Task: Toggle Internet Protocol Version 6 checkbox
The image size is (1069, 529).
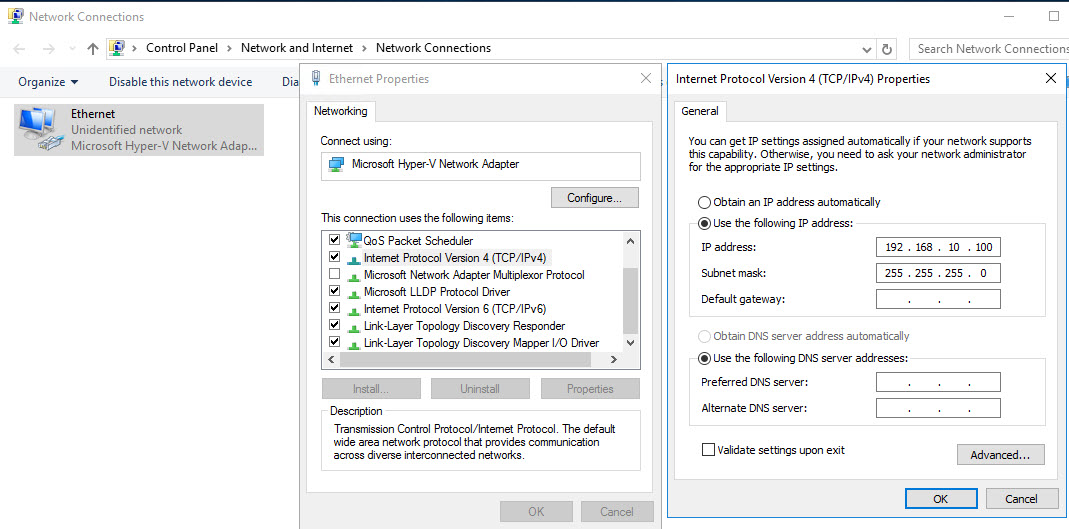Action: (334, 308)
